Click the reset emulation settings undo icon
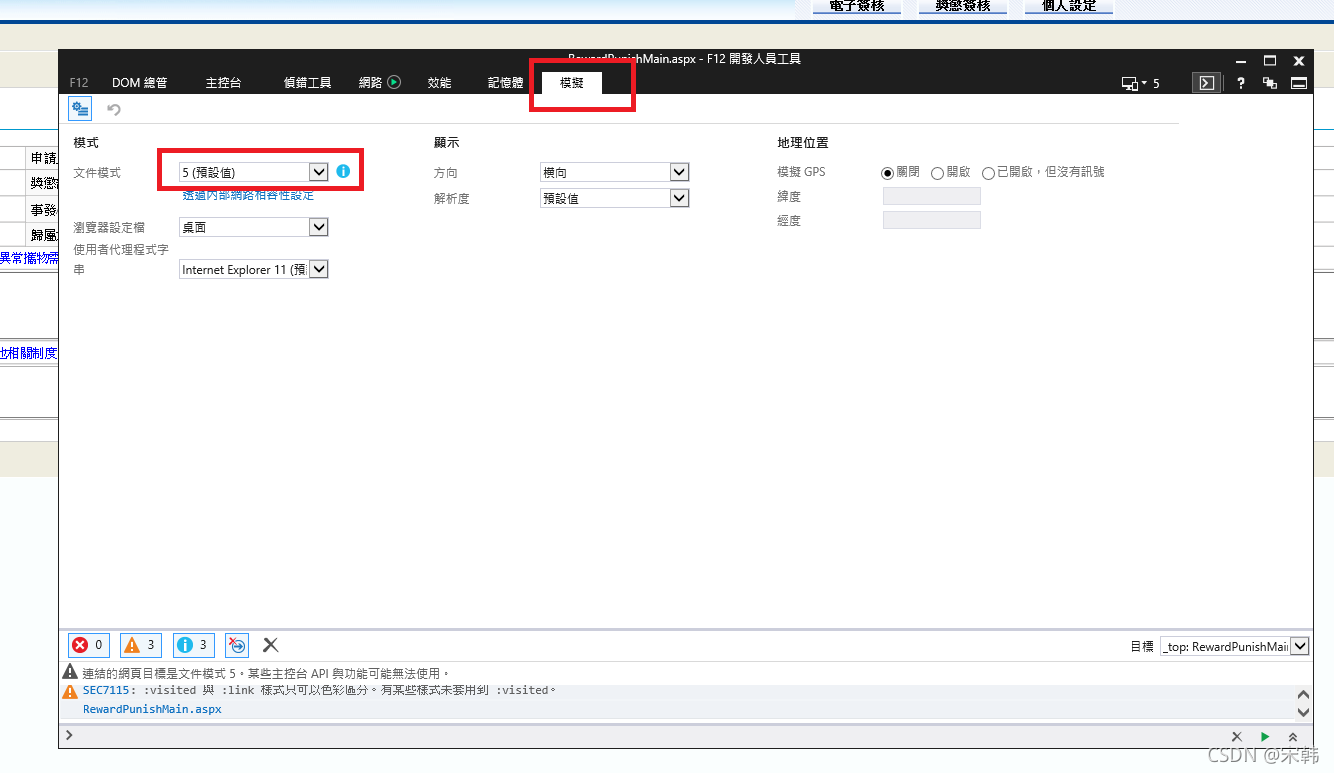Viewport: 1334px width, 773px height. click(x=114, y=109)
